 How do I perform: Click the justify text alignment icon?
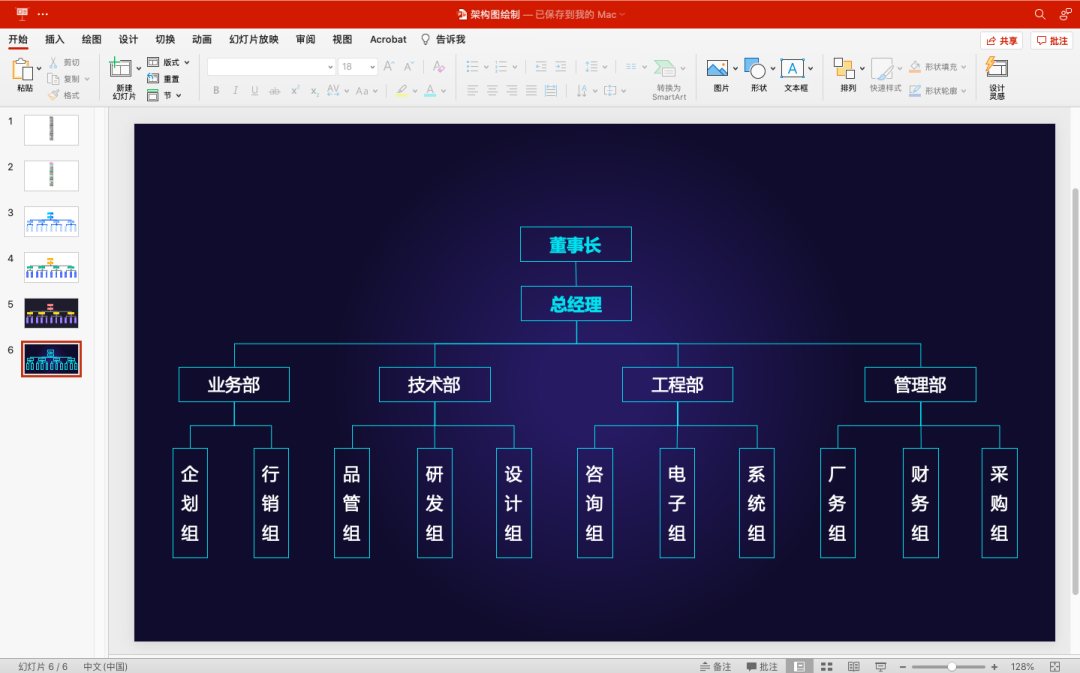pos(531,90)
